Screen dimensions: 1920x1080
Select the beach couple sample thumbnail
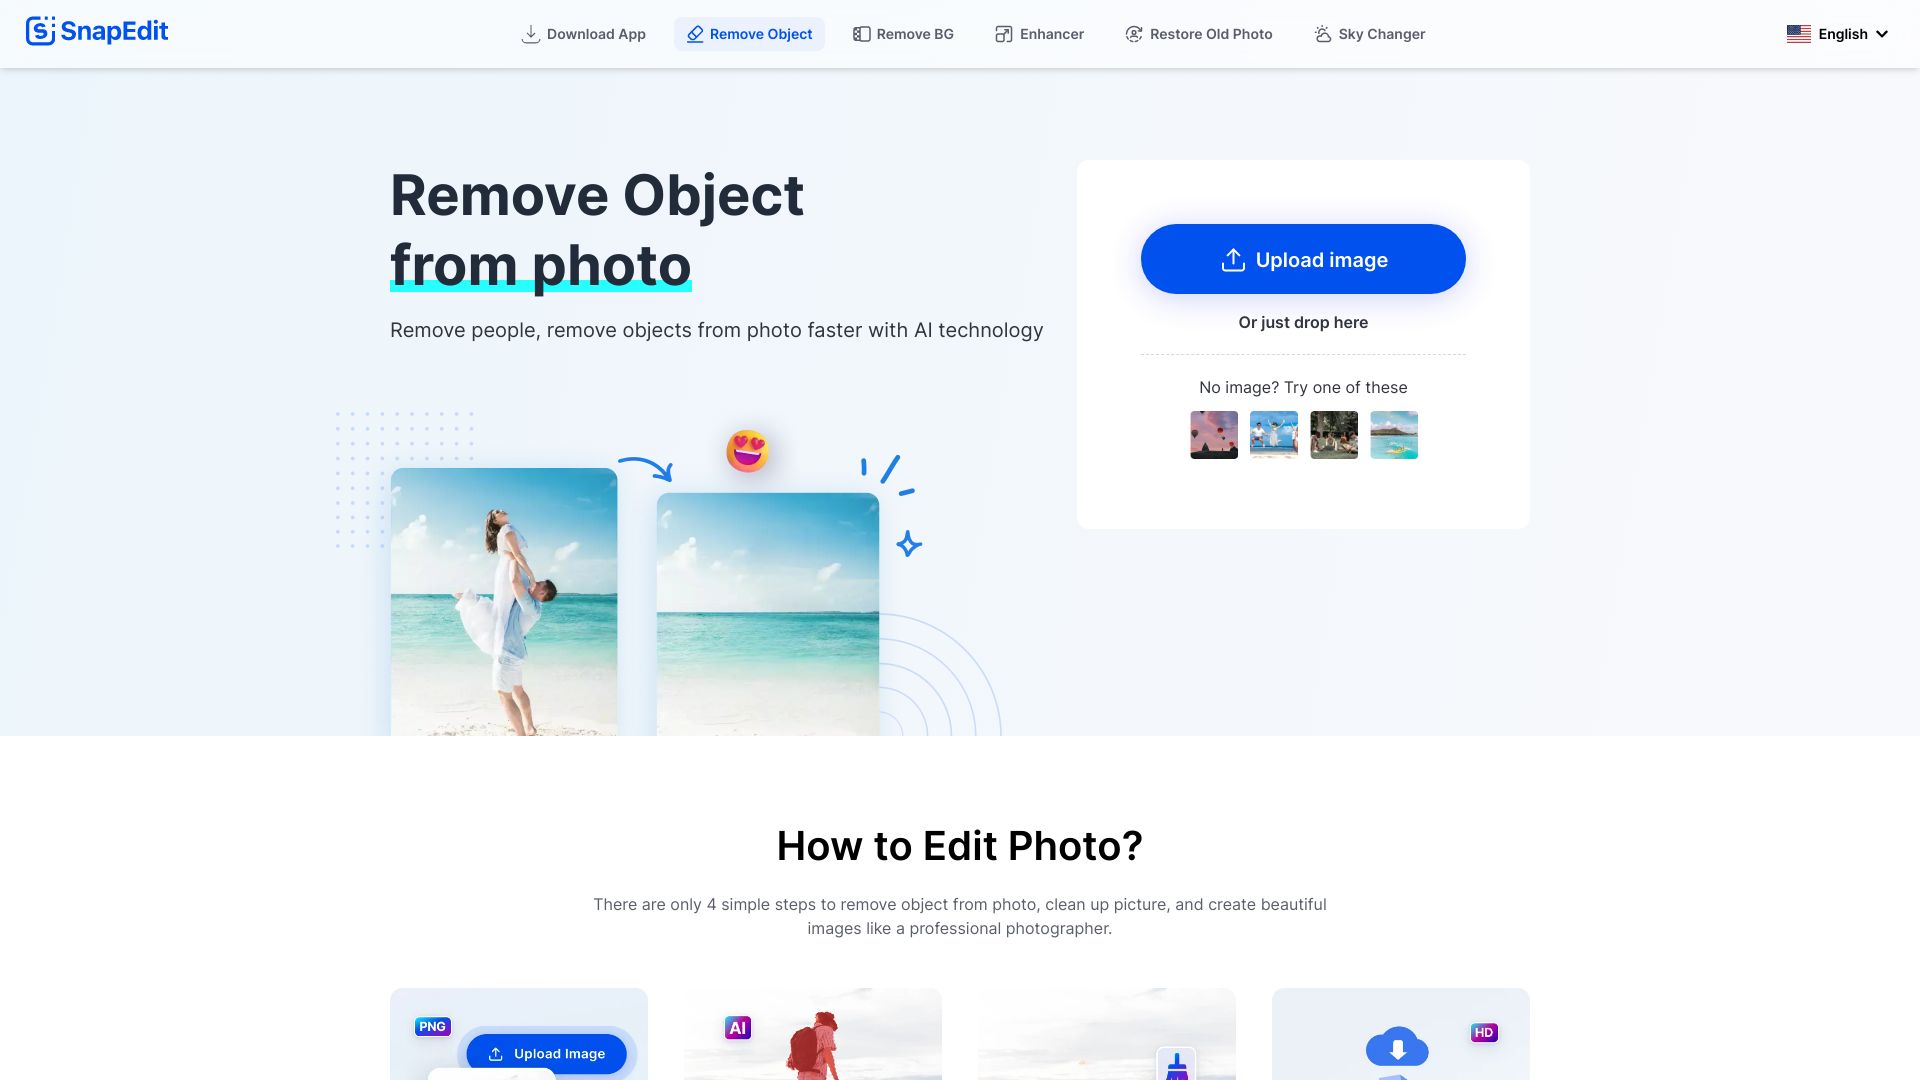coord(1273,435)
